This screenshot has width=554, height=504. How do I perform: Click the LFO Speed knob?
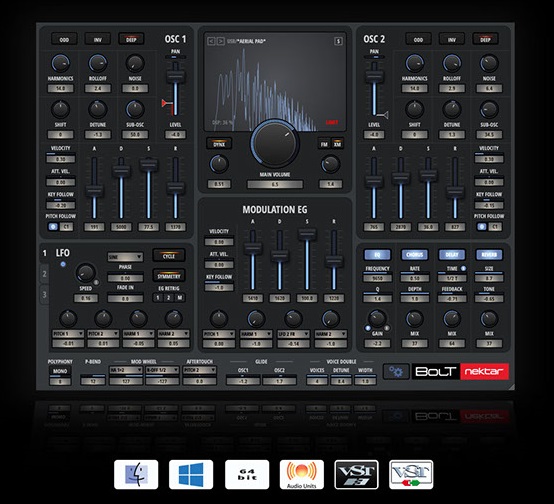[86, 273]
